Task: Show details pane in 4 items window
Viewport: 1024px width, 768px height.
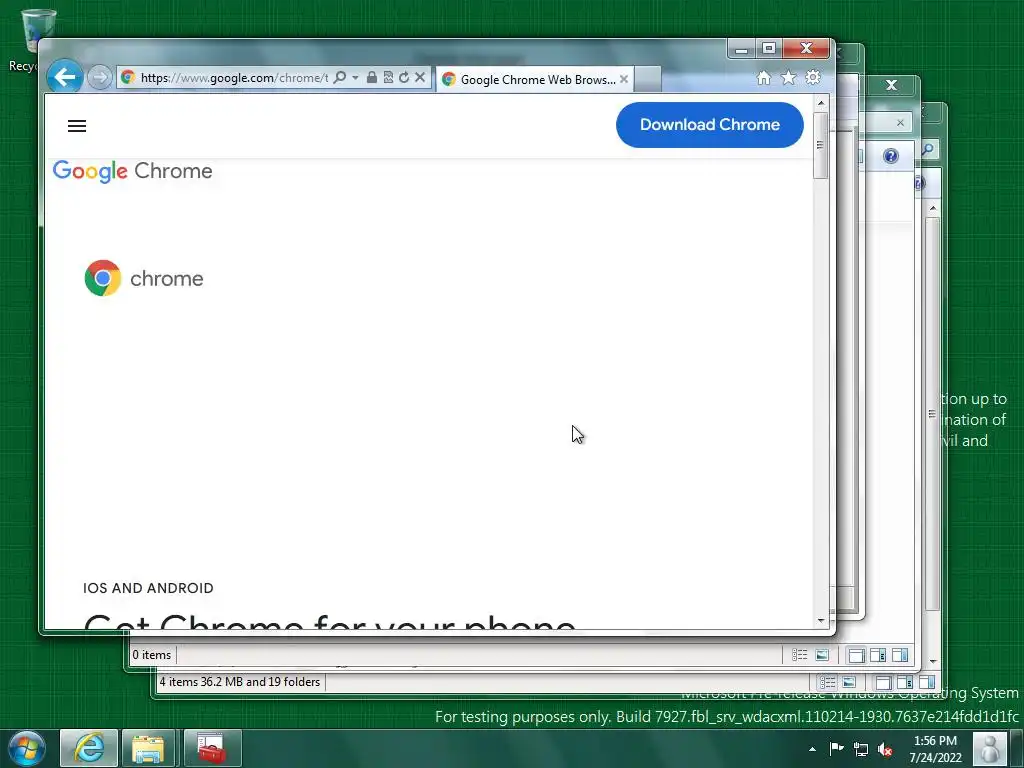Action: (x=904, y=683)
